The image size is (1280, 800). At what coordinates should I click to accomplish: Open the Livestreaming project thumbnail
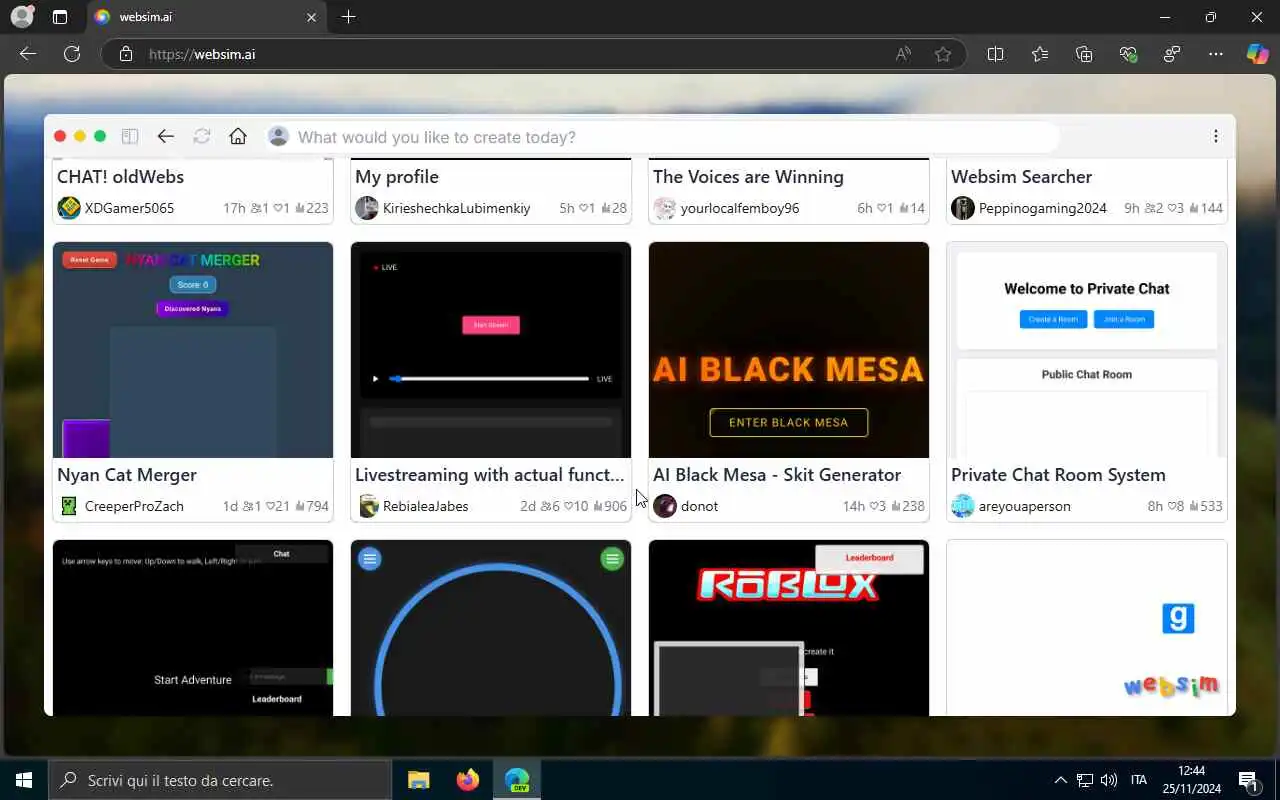491,350
